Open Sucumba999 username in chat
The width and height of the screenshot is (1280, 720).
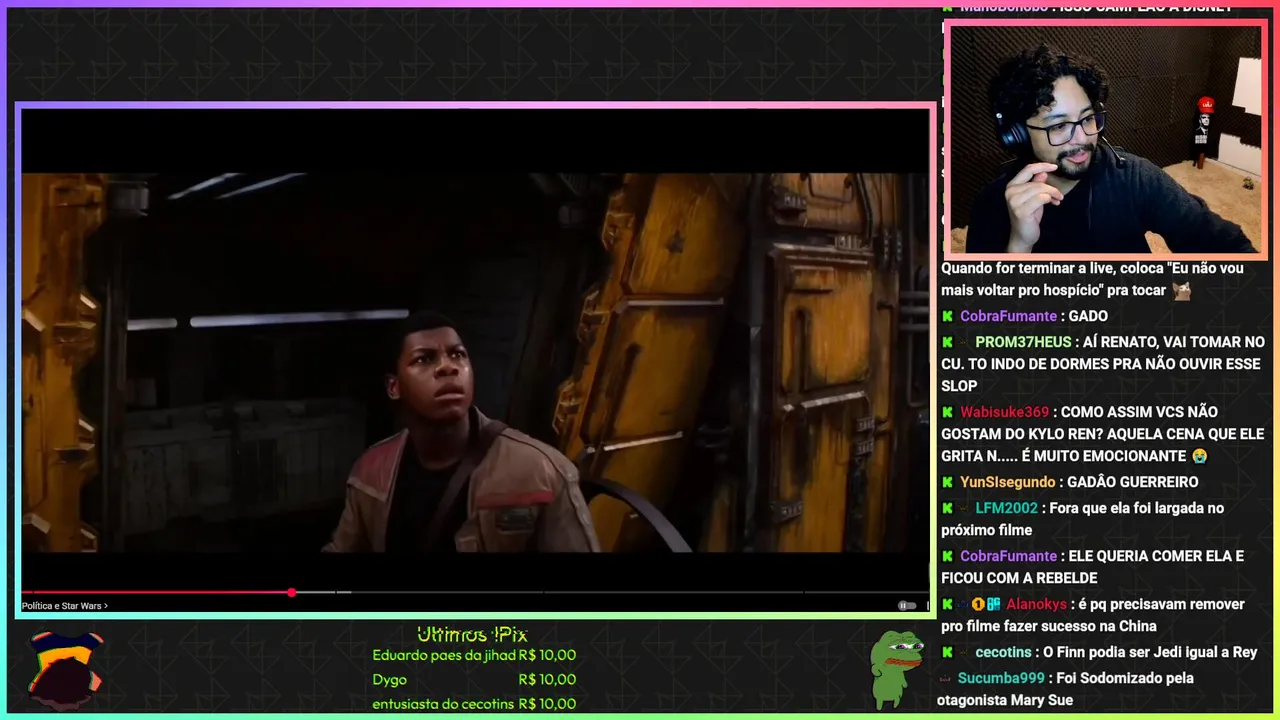1001,678
